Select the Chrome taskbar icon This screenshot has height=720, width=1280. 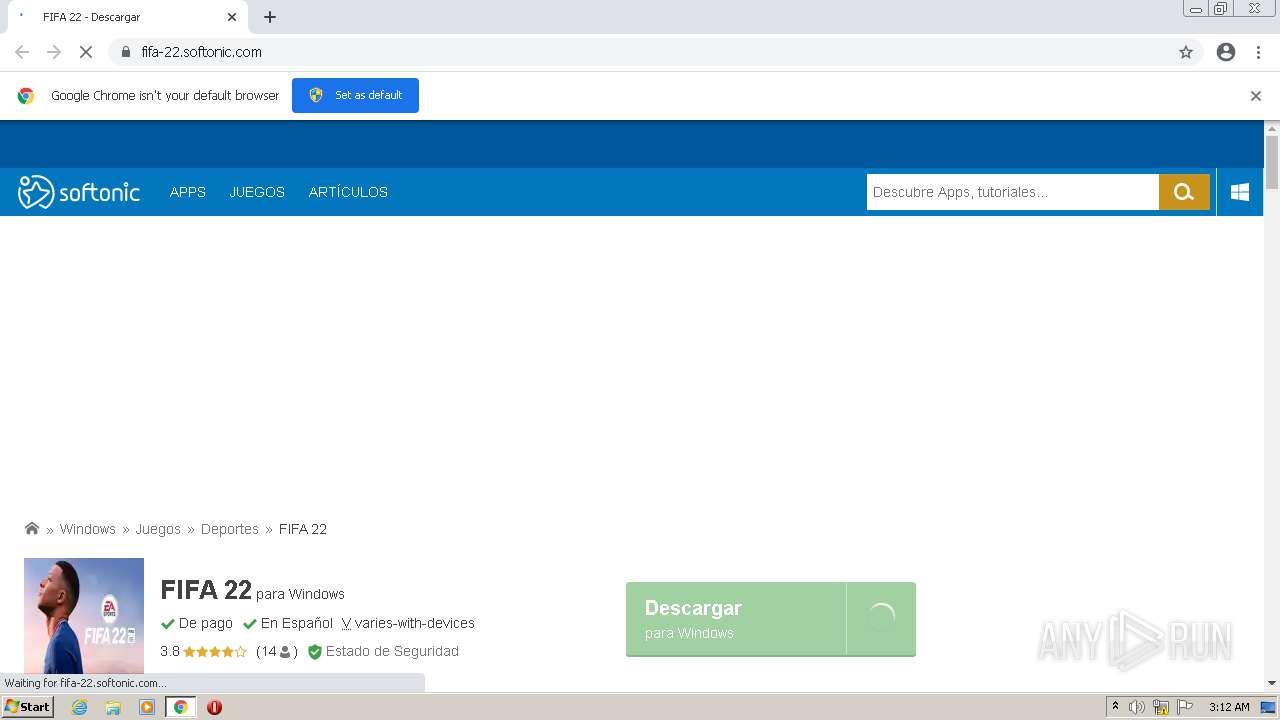click(180, 707)
